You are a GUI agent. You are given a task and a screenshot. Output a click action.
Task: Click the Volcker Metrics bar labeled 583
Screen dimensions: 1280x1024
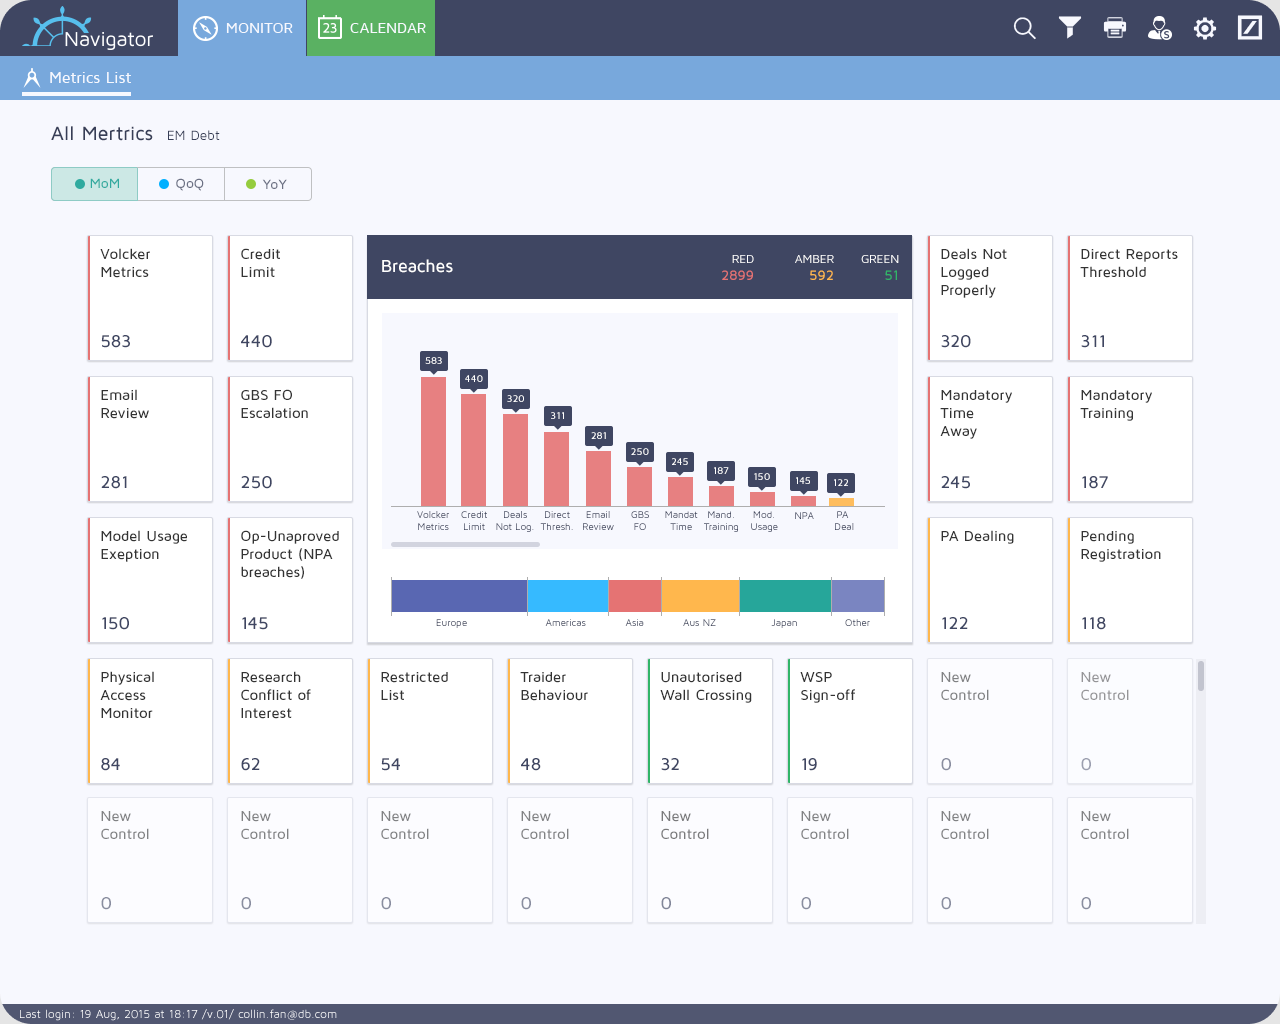coord(433,441)
